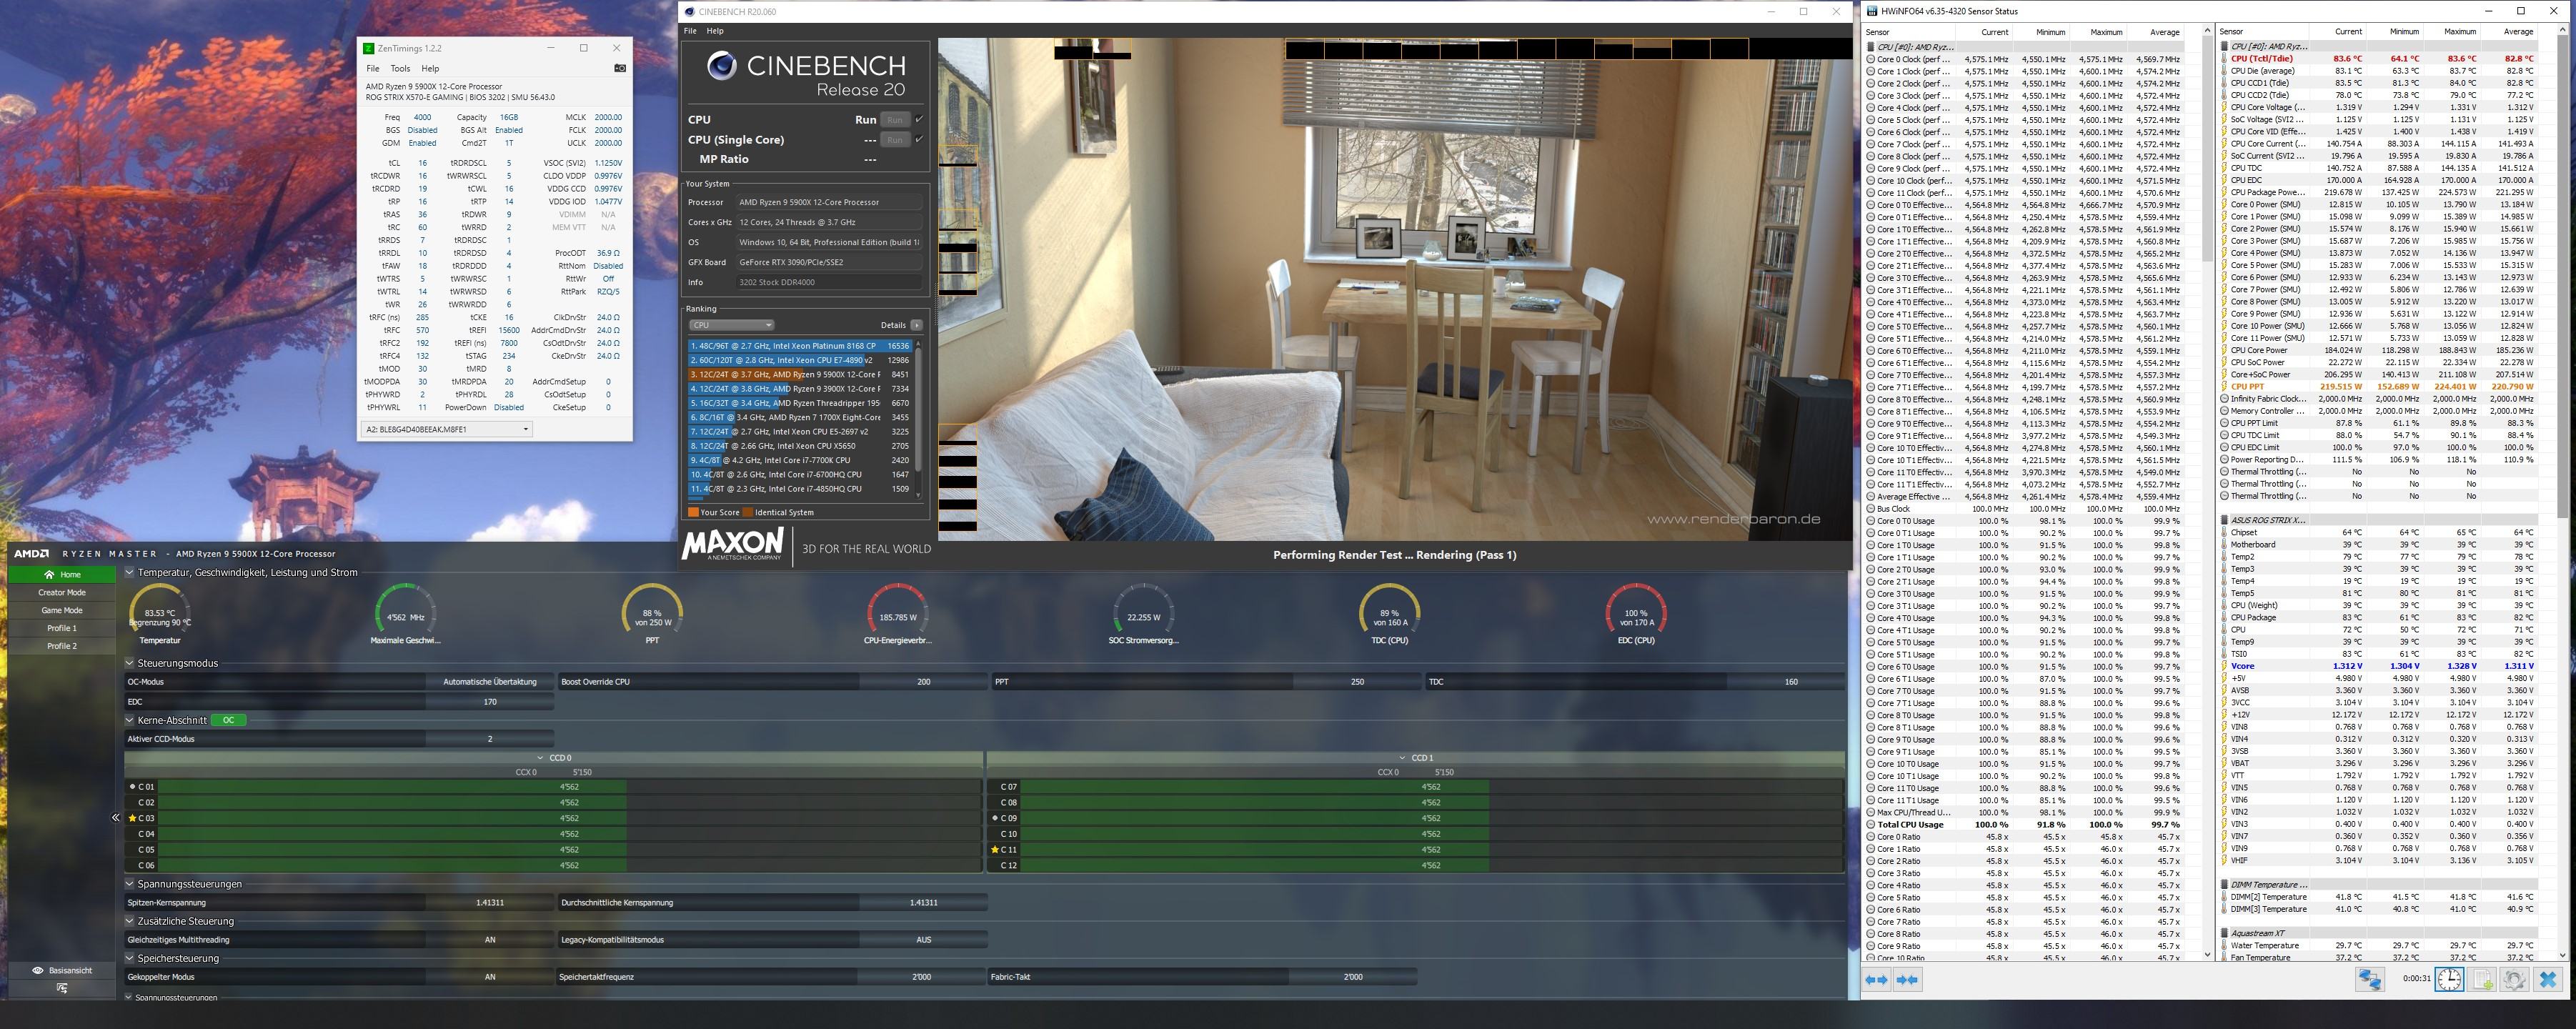Screen dimensions: 2576x1029
Task: Open ZenTimings File menu
Action: [372, 69]
